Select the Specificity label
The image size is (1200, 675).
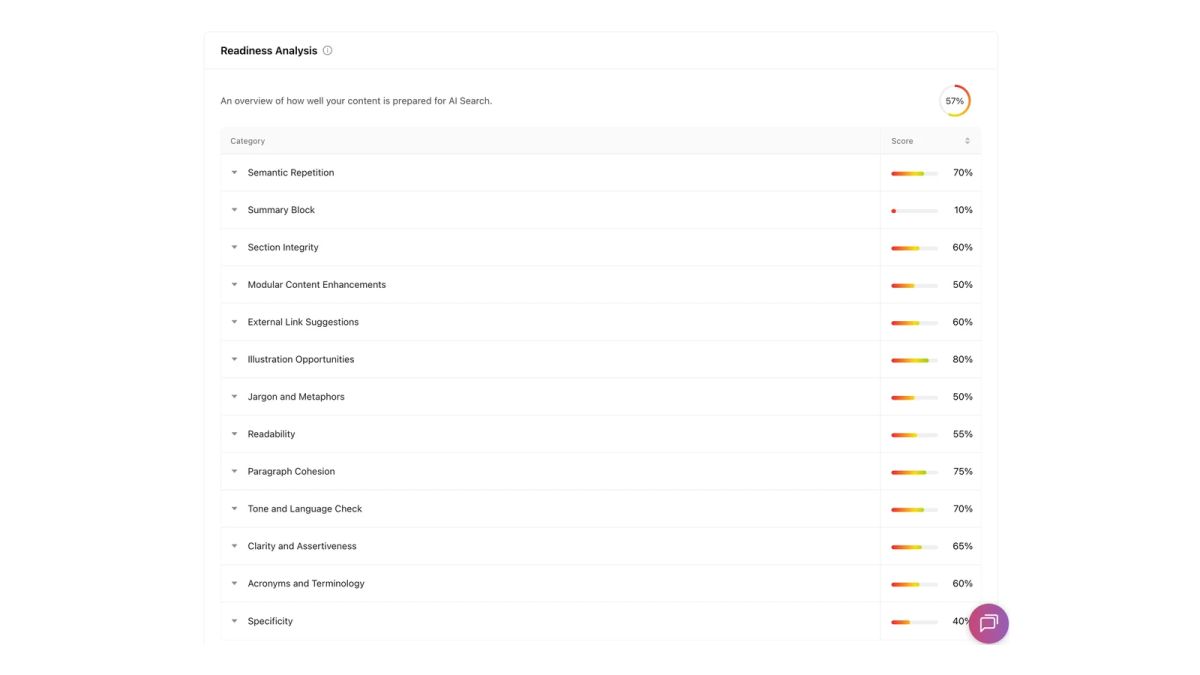270,621
